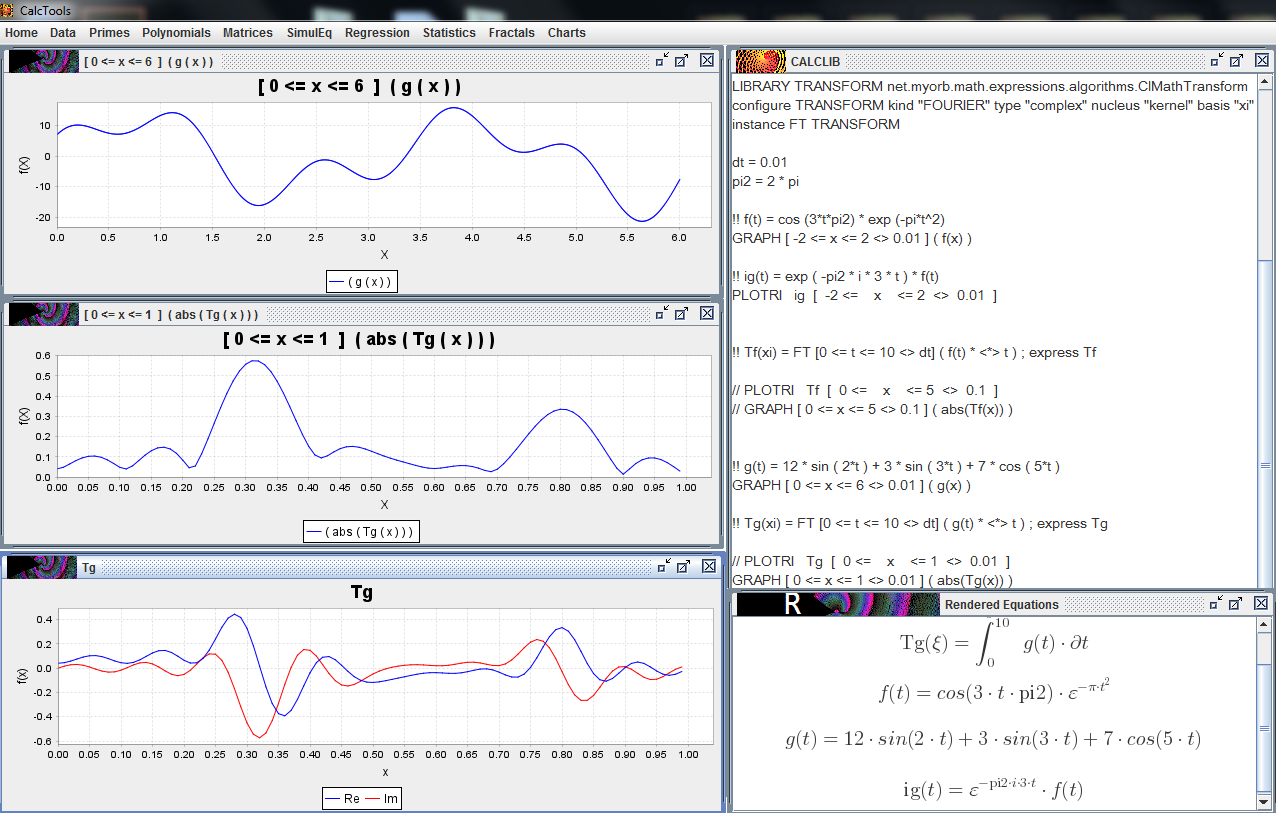Open the Regression menu
Screen dimensions: 1276x813
[x=377, y=33]
